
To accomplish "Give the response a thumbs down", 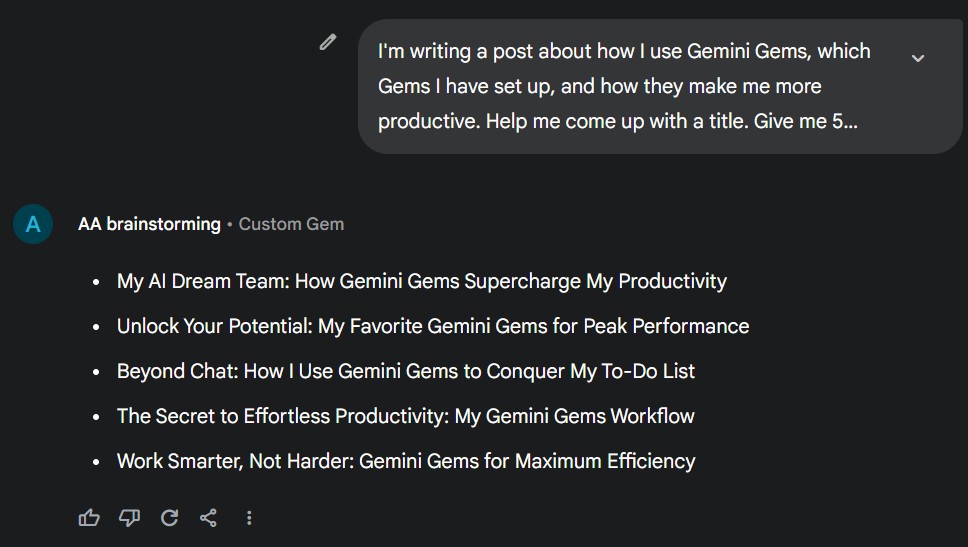I will click(129, 517).
